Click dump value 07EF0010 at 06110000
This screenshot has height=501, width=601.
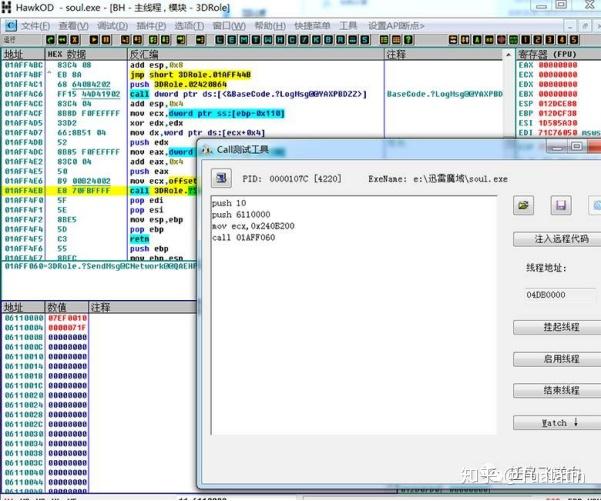[67, 318]
